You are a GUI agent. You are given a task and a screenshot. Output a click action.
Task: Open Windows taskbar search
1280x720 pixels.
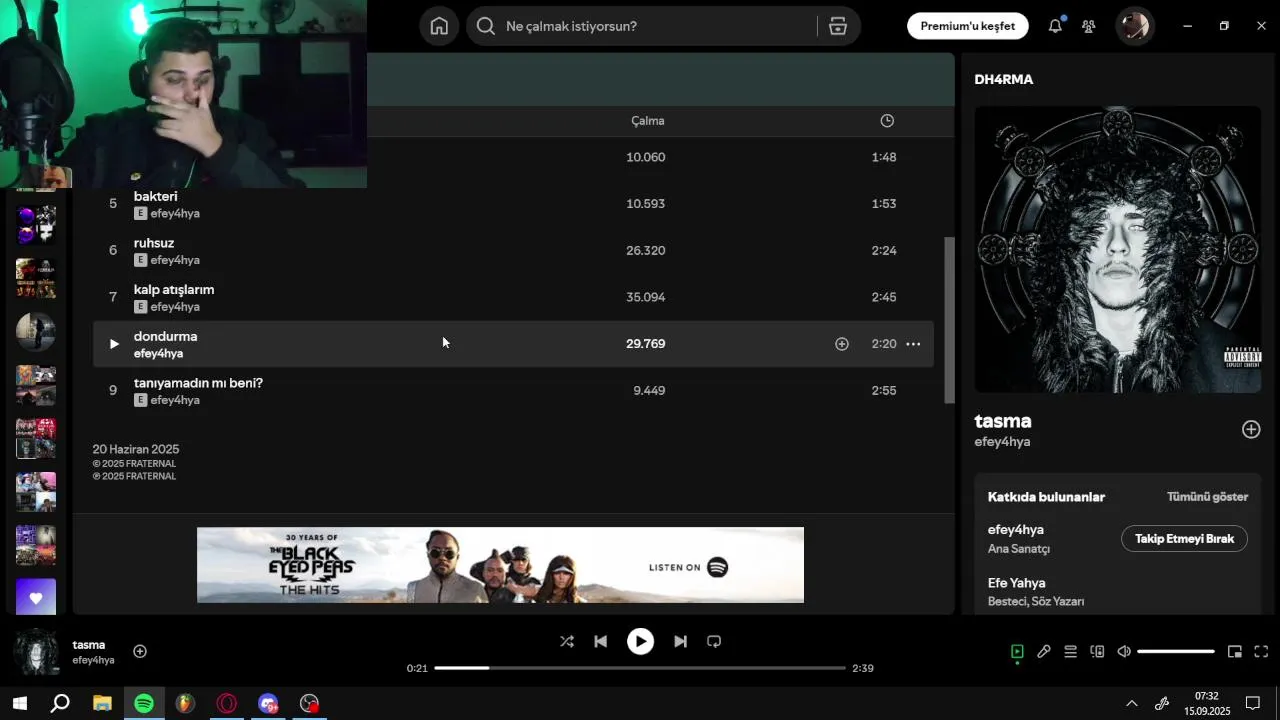(60, 703)
